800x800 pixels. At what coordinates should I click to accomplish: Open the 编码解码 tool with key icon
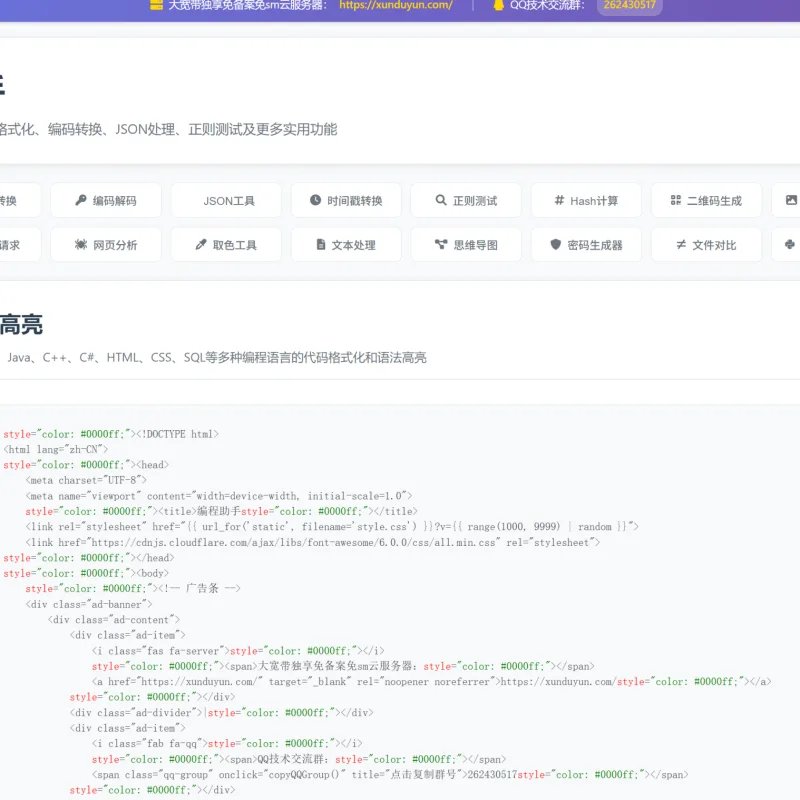tap(106, 201)
